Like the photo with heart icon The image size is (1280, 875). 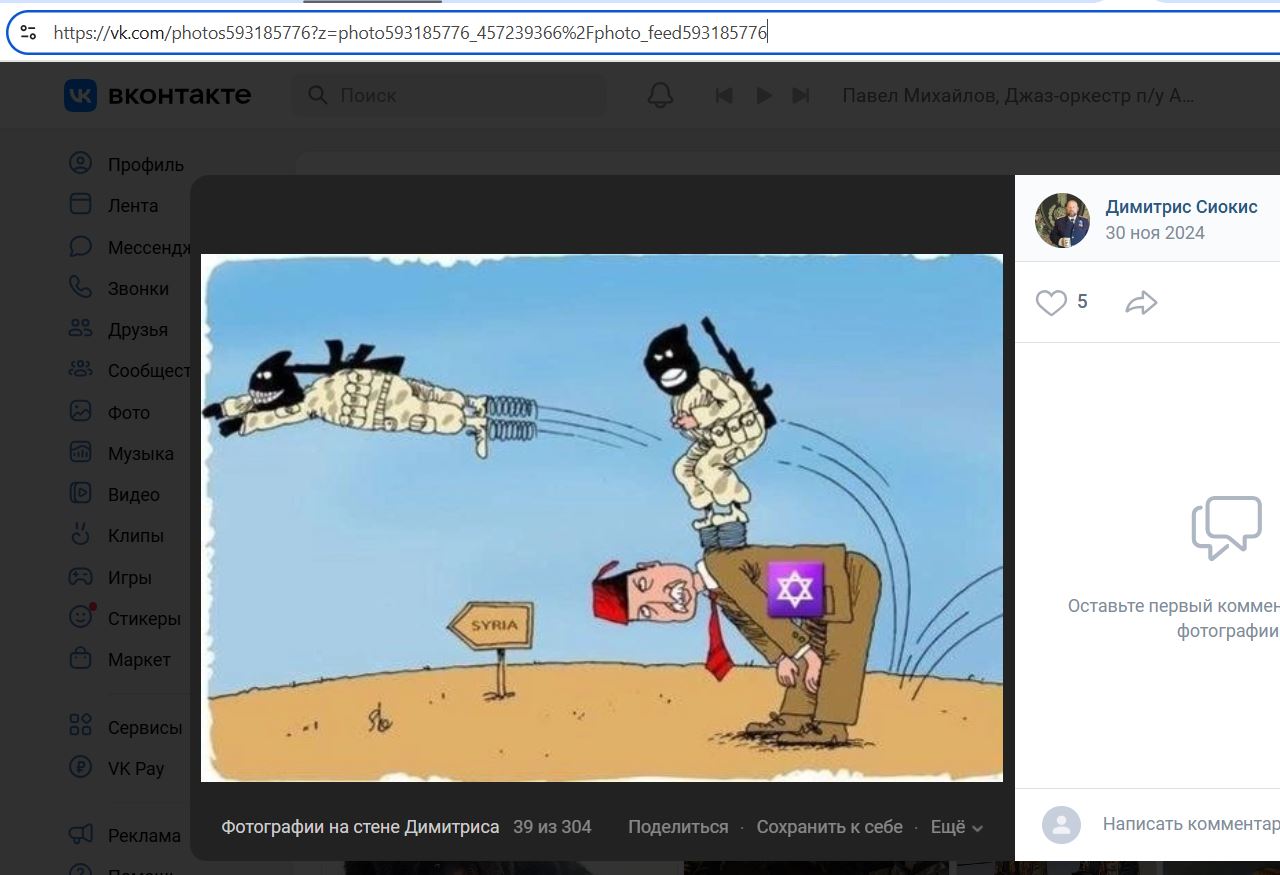pyautogui.click(x=1051, y=302)
